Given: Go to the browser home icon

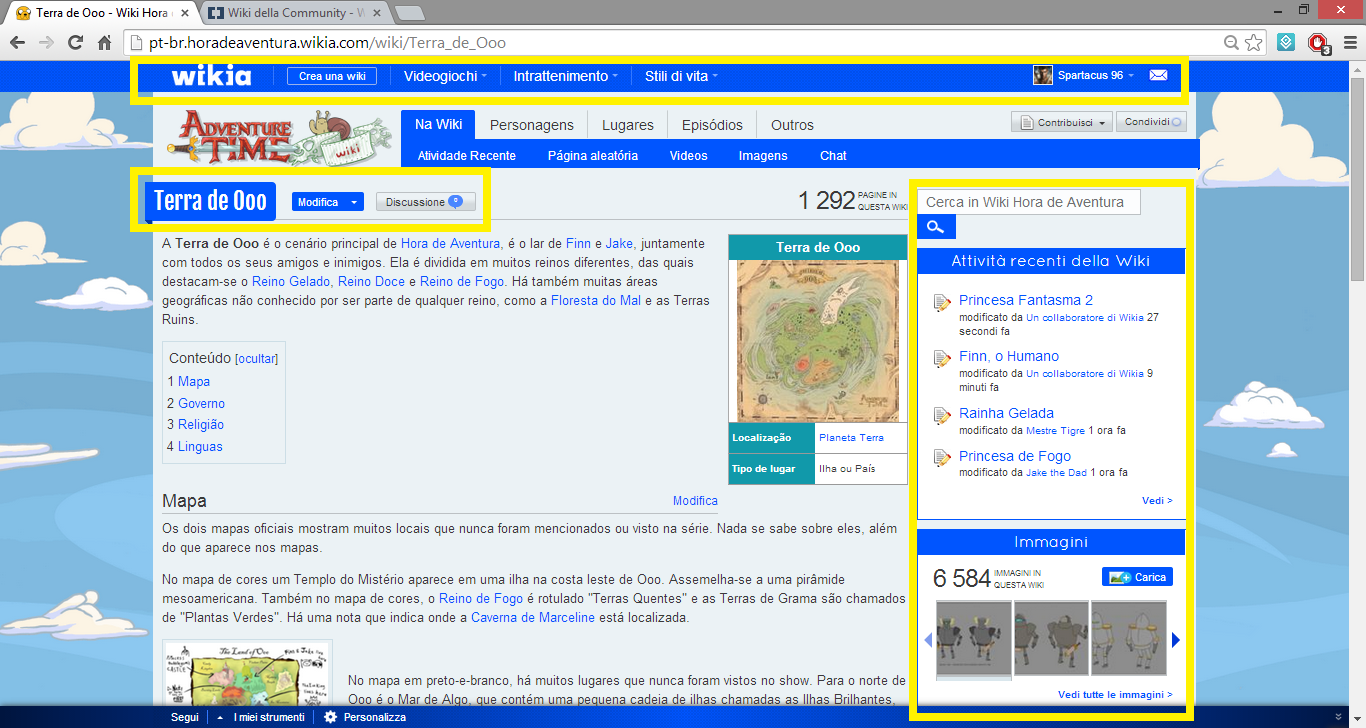Looking at the screenshot, I should click(x=104, y=43).
